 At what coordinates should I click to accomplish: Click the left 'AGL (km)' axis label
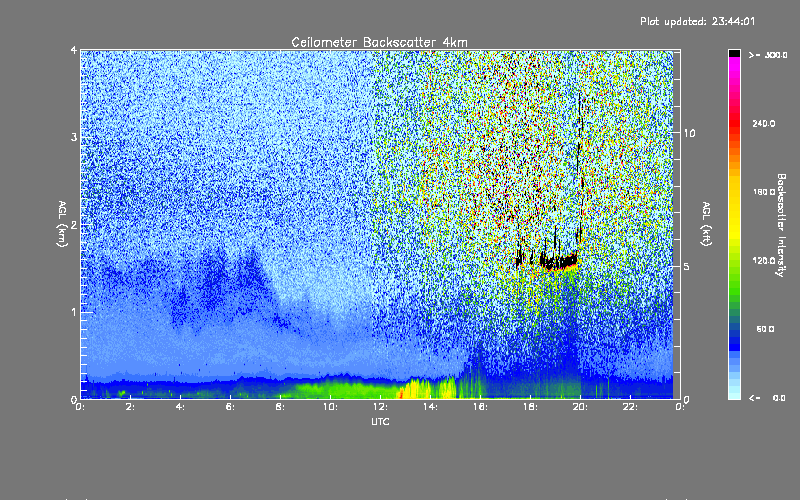(x=62, y=224)
